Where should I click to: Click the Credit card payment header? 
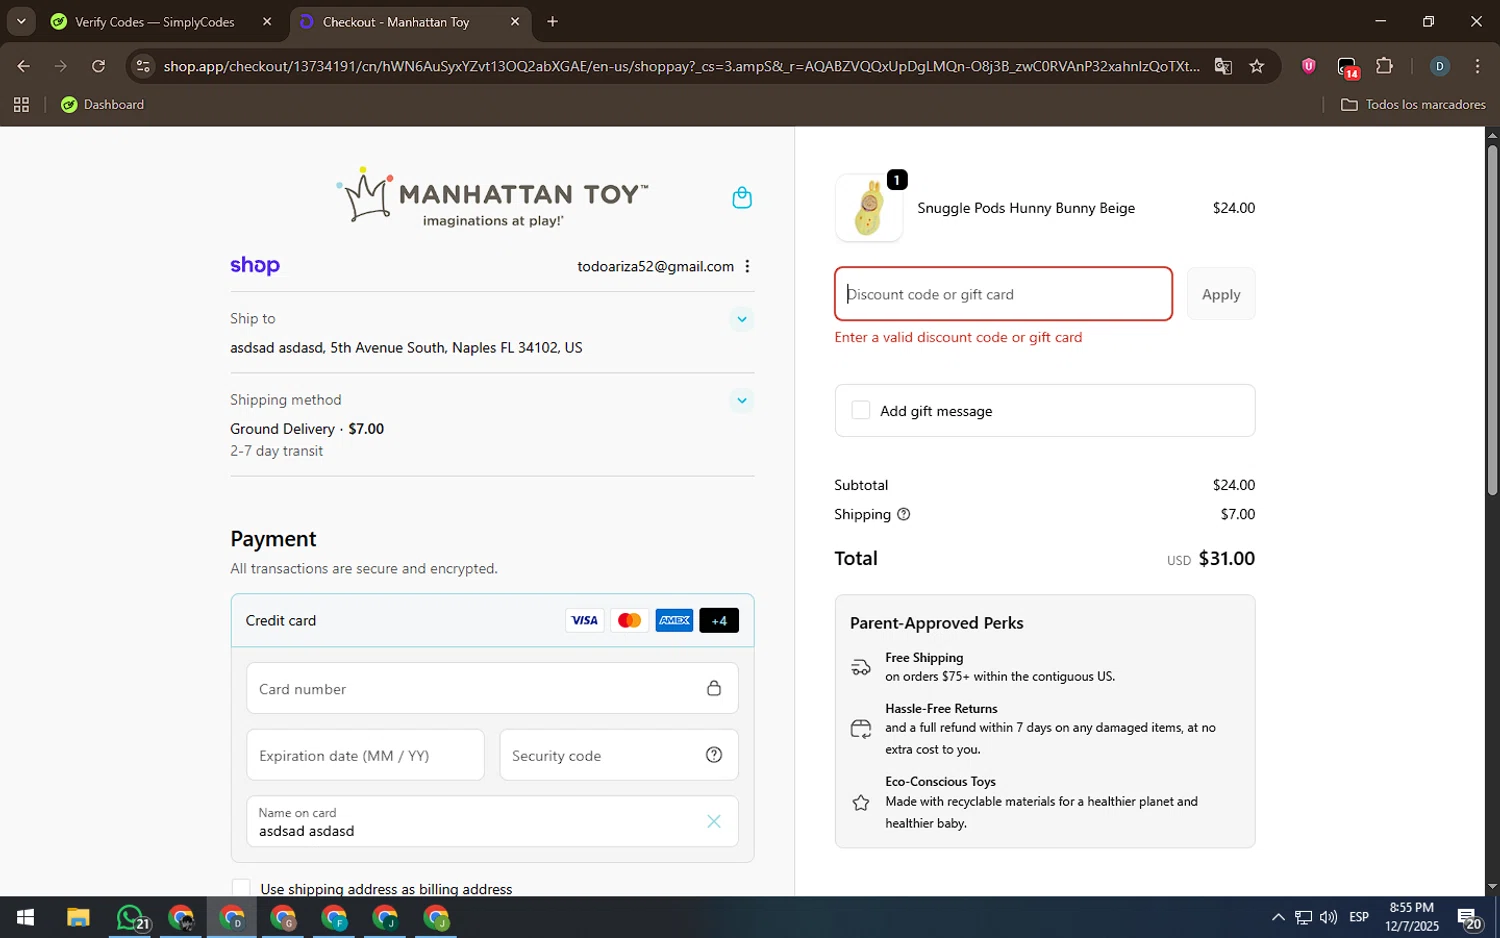(x=492, y=620)
